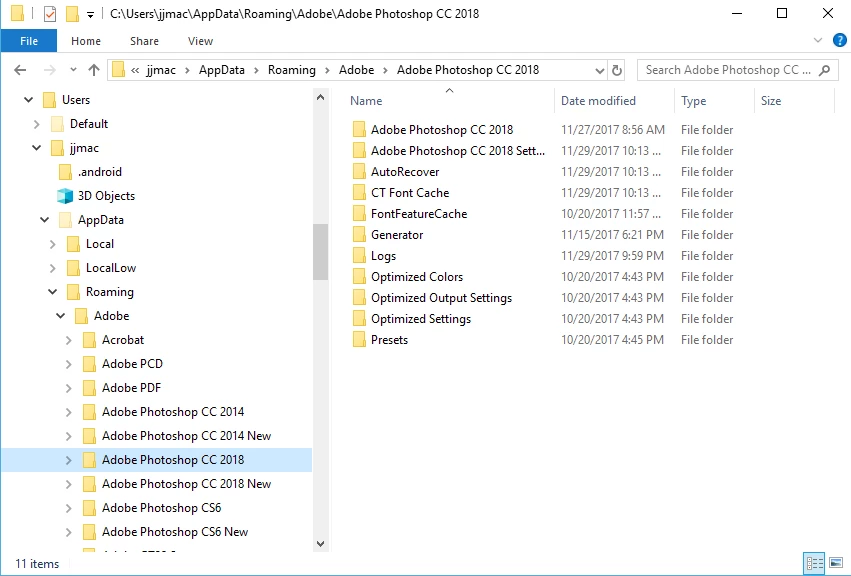Click the navigation pane scroll down arrow
The width and height of the screenshot is (851, 576).
[x=320, y=543]
